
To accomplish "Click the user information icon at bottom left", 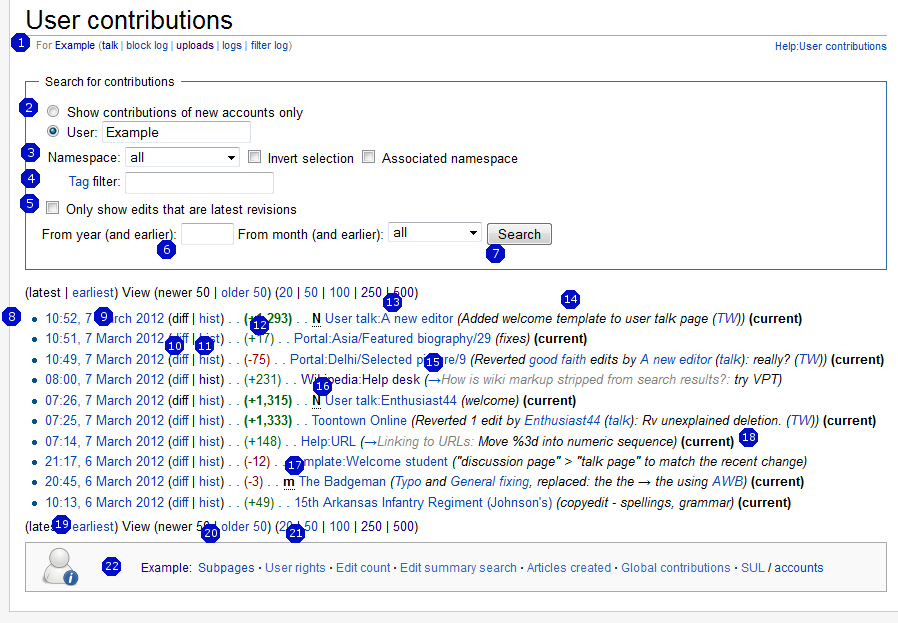I will 57,570.
